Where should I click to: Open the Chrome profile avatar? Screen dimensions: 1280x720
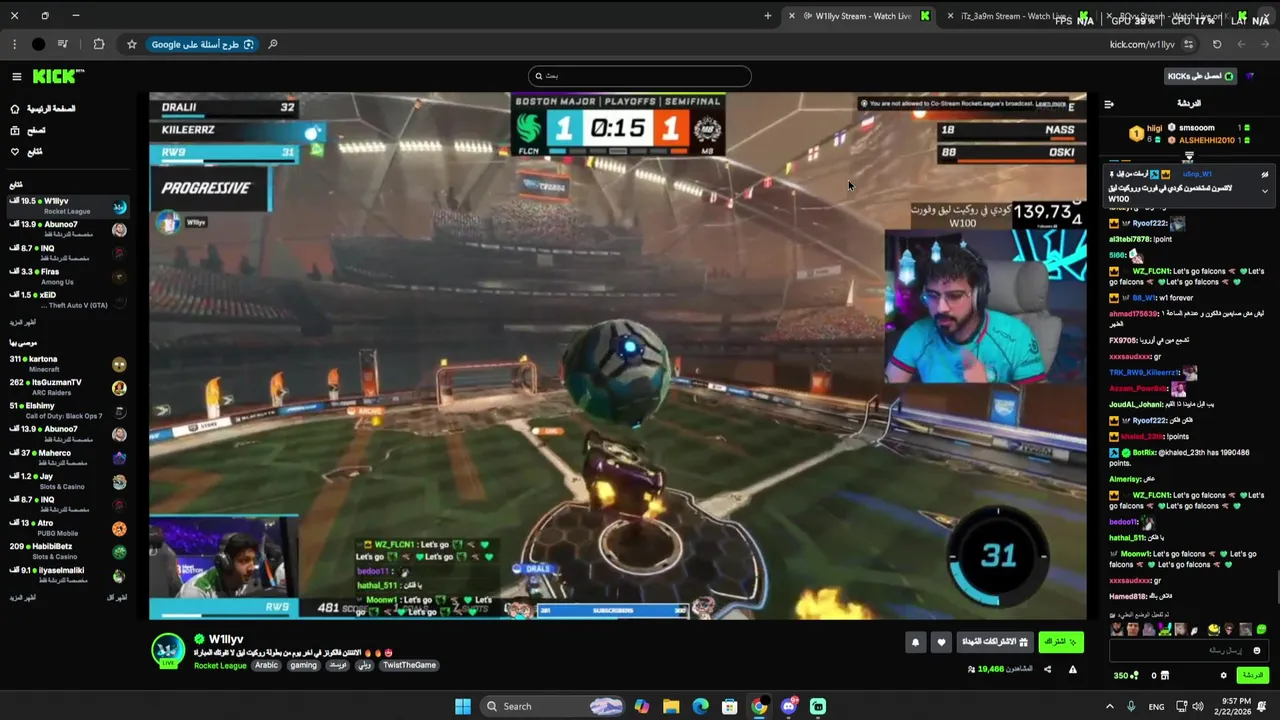pyautogui.click(x=38, y=44)
